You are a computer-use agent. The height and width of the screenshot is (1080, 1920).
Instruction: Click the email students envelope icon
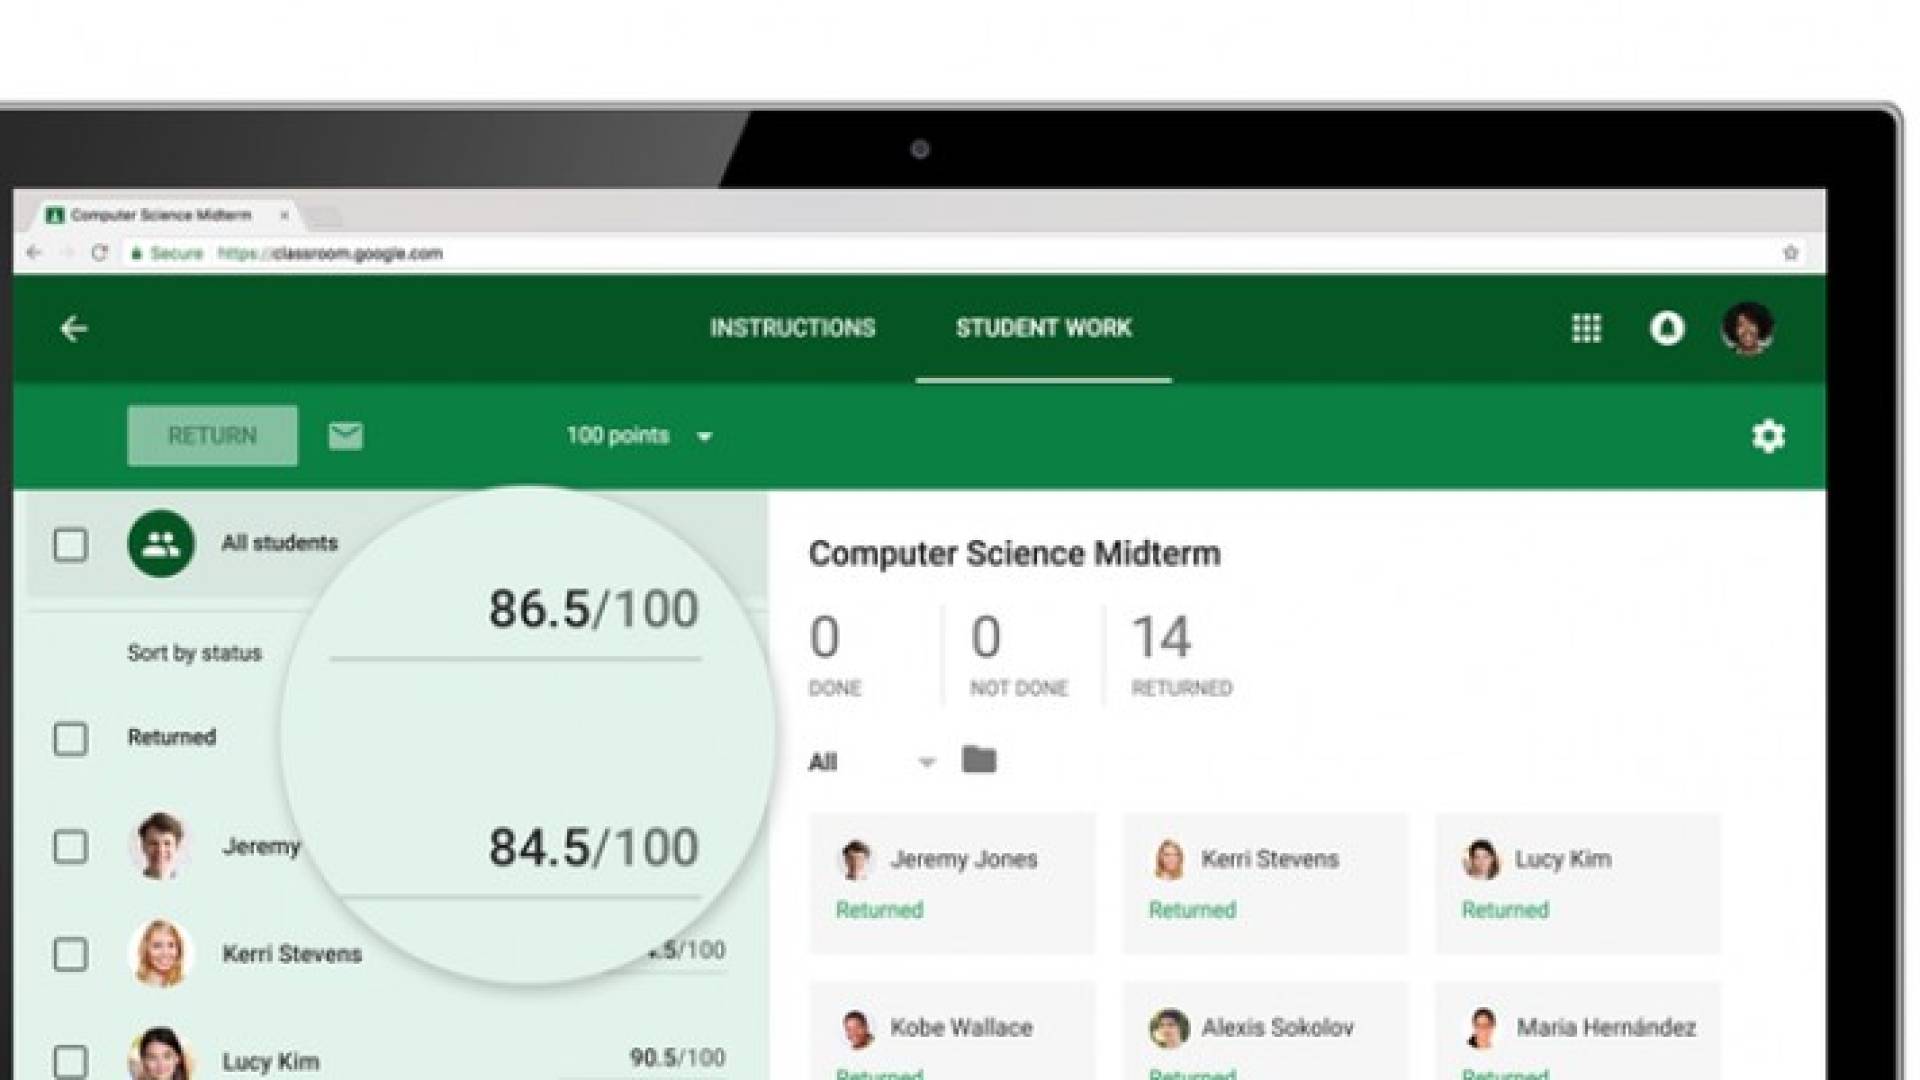pos(345,436)
